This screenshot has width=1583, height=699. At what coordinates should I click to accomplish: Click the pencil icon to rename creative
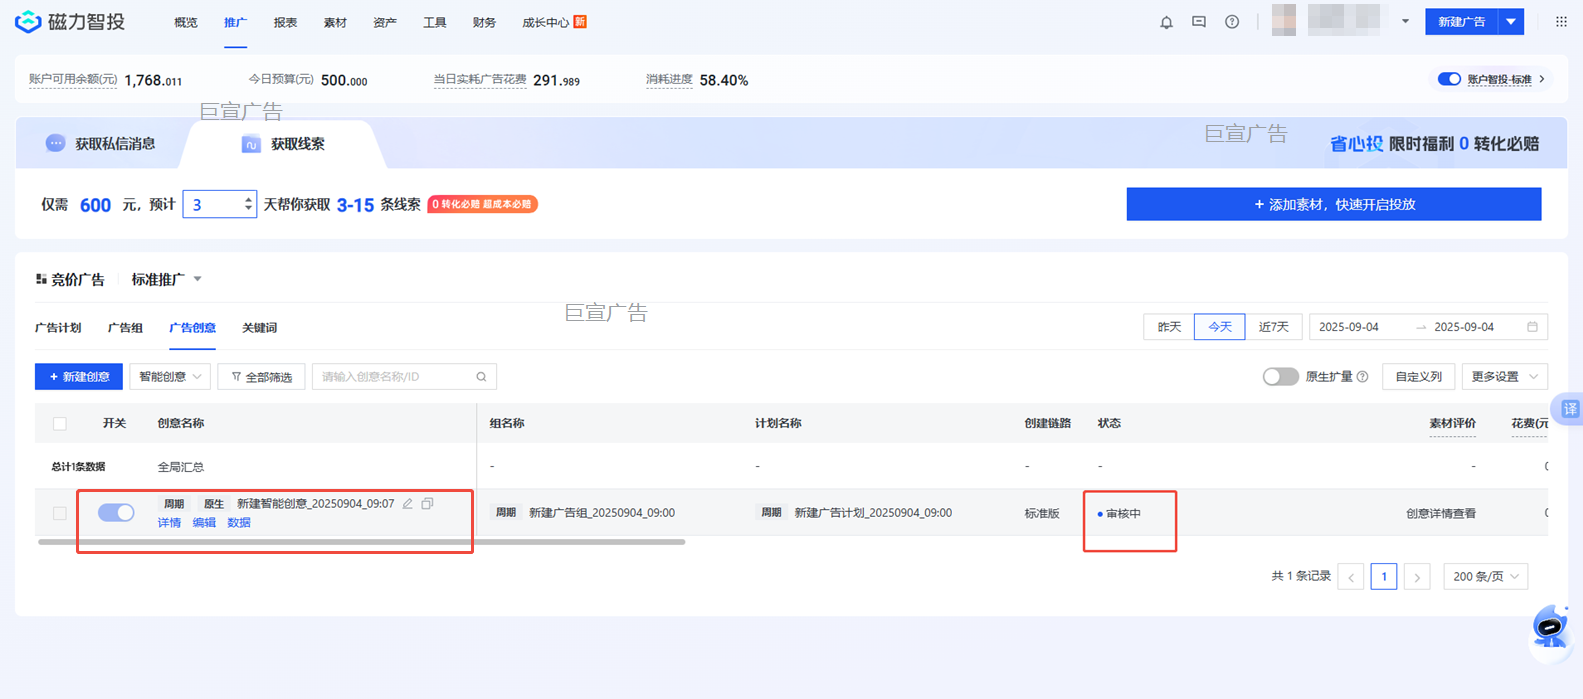point(408,504)
